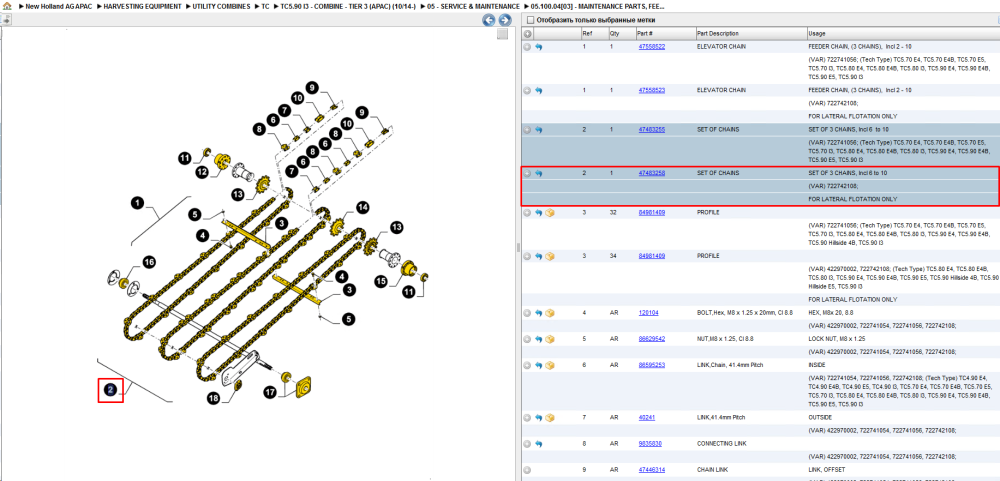The image size is (1000, 481).
Task: Select callout 16 in the diagram
Action: (148, 262)
